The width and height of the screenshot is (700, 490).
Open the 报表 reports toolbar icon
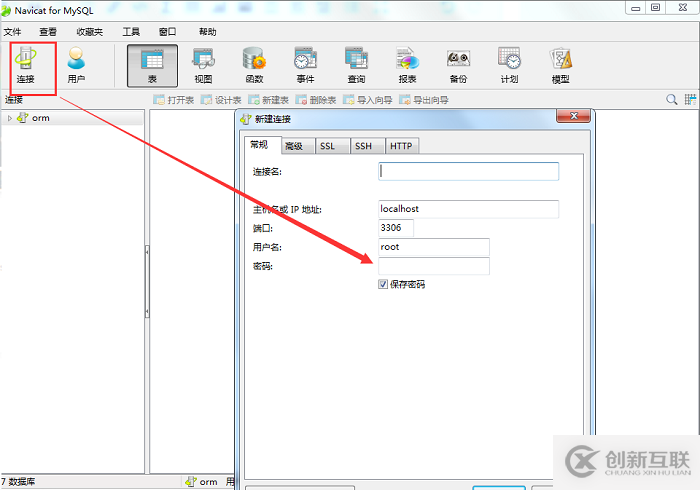pos(407,66)
